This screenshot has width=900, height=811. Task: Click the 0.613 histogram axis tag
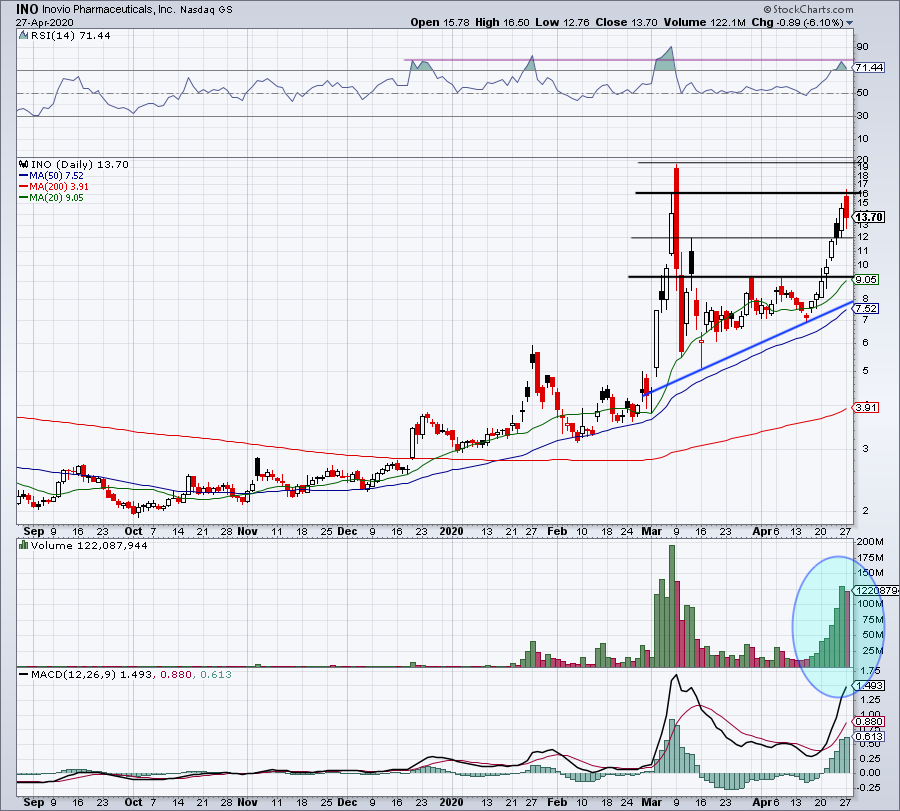click(869, 736)
